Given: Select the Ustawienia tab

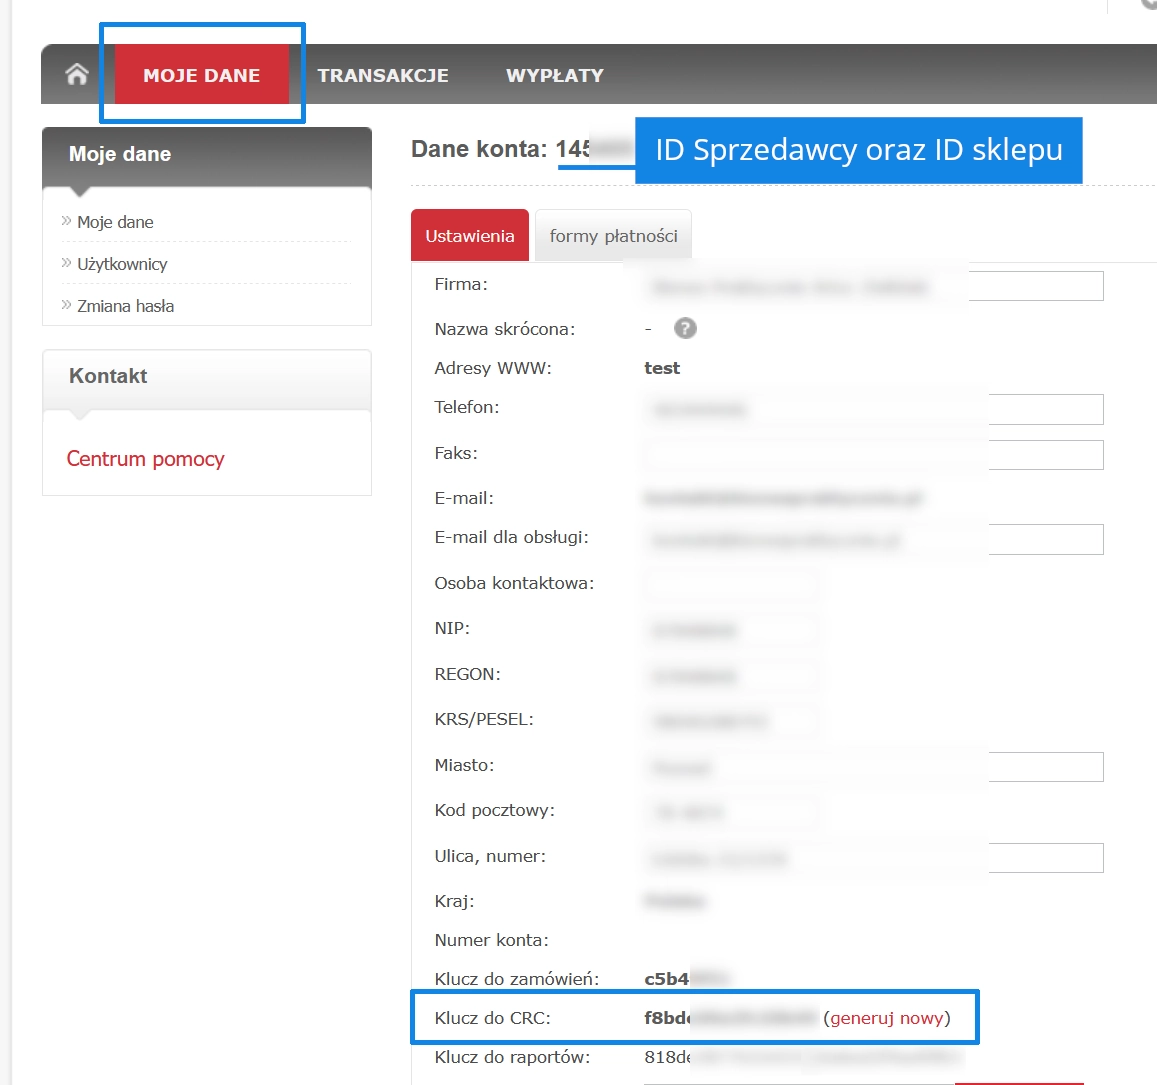Looking at the screenshot, I should coord(470,236).
